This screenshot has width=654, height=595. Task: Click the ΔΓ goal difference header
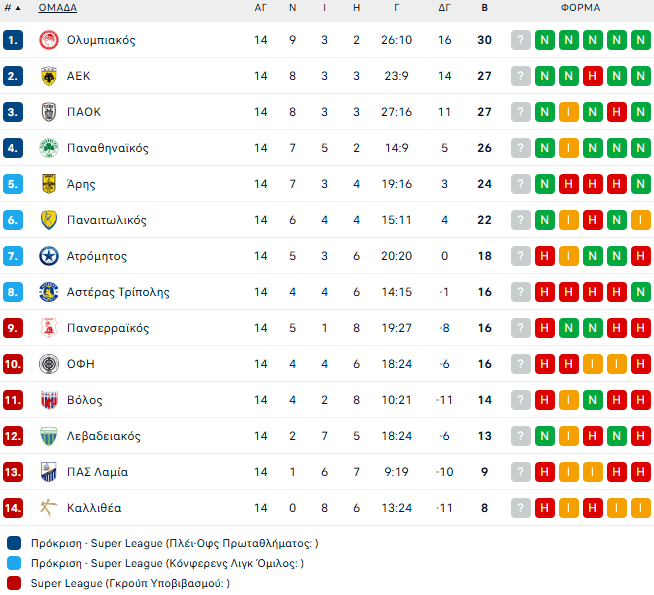point(445,8)
